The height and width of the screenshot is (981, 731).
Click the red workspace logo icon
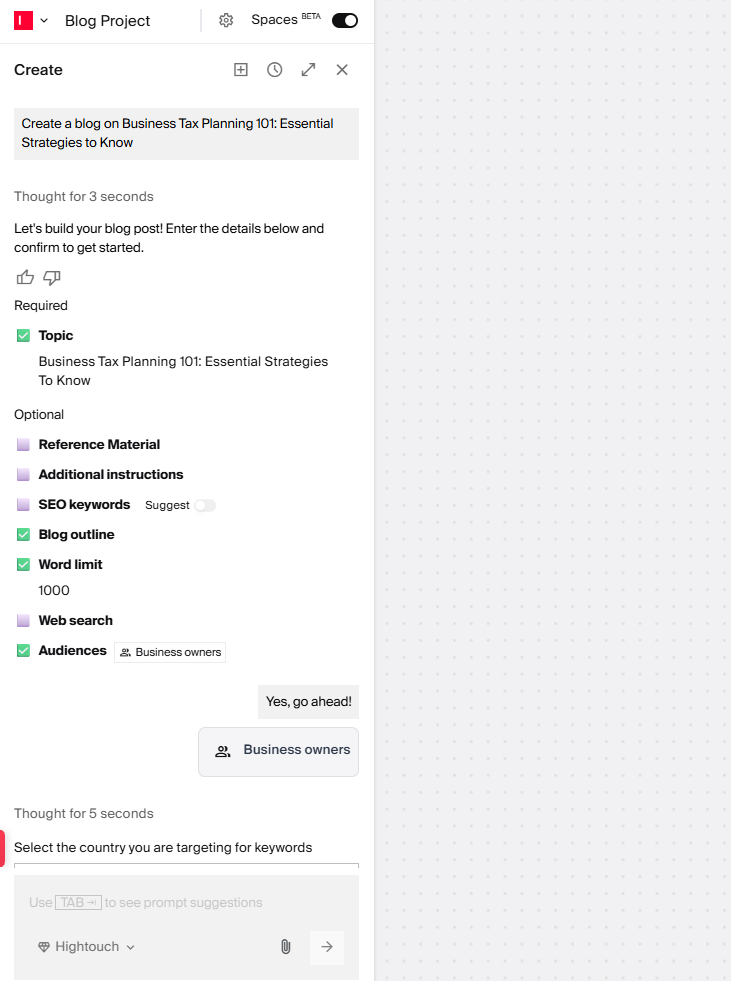[23, 21]
